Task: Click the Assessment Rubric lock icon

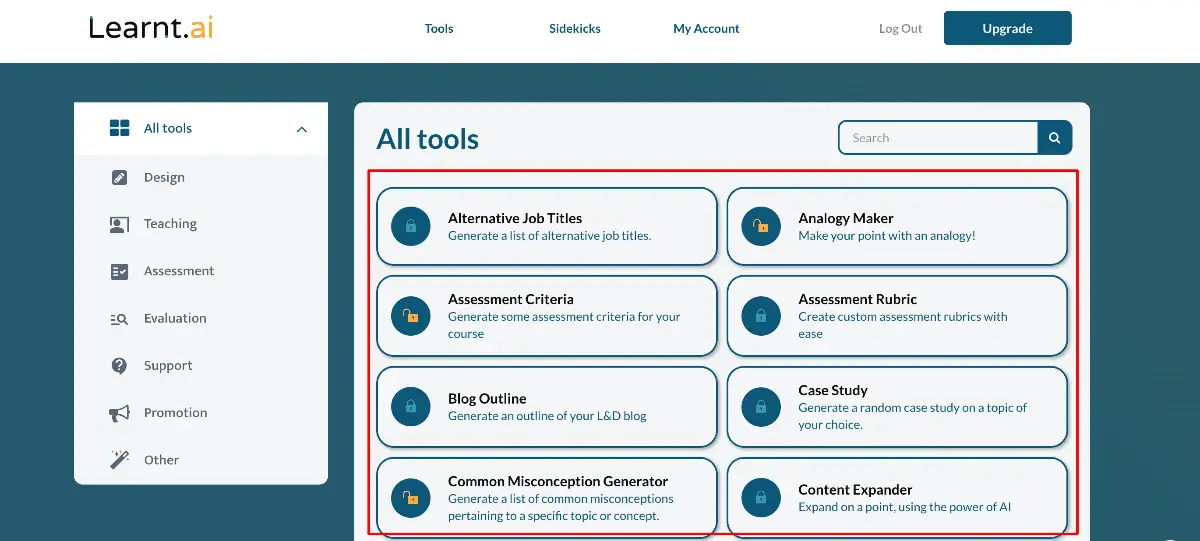Action: [x=761, y=316]
